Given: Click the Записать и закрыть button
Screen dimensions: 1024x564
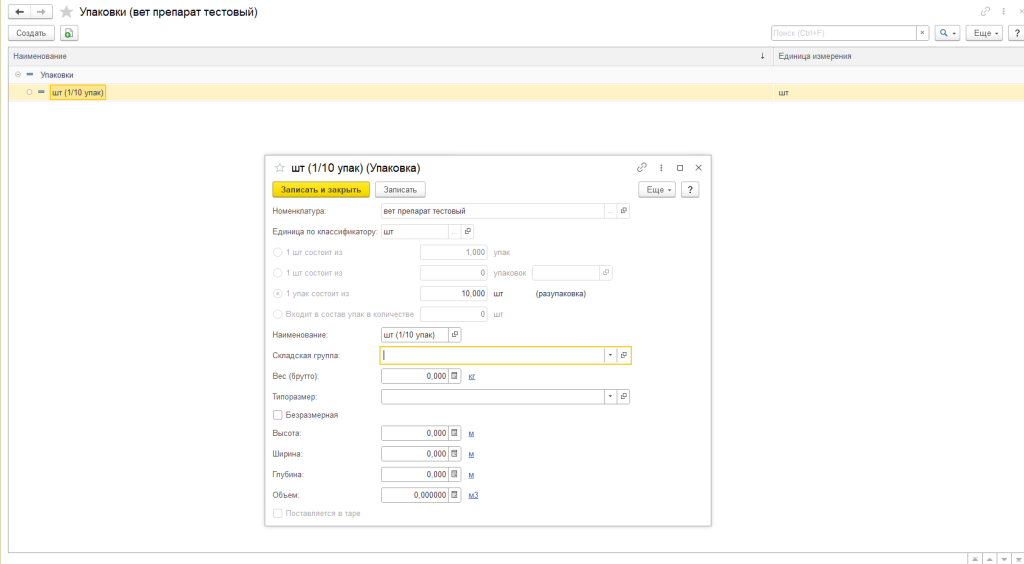Looking at the screenshot, I should point(321,189).
